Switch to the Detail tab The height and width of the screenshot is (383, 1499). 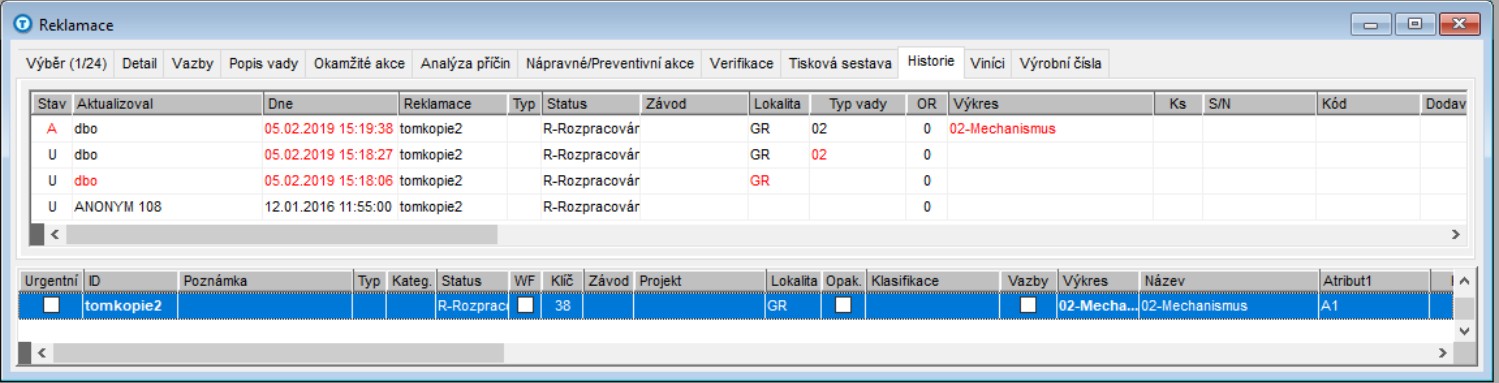pyautogui.click(x=140, y=63)
